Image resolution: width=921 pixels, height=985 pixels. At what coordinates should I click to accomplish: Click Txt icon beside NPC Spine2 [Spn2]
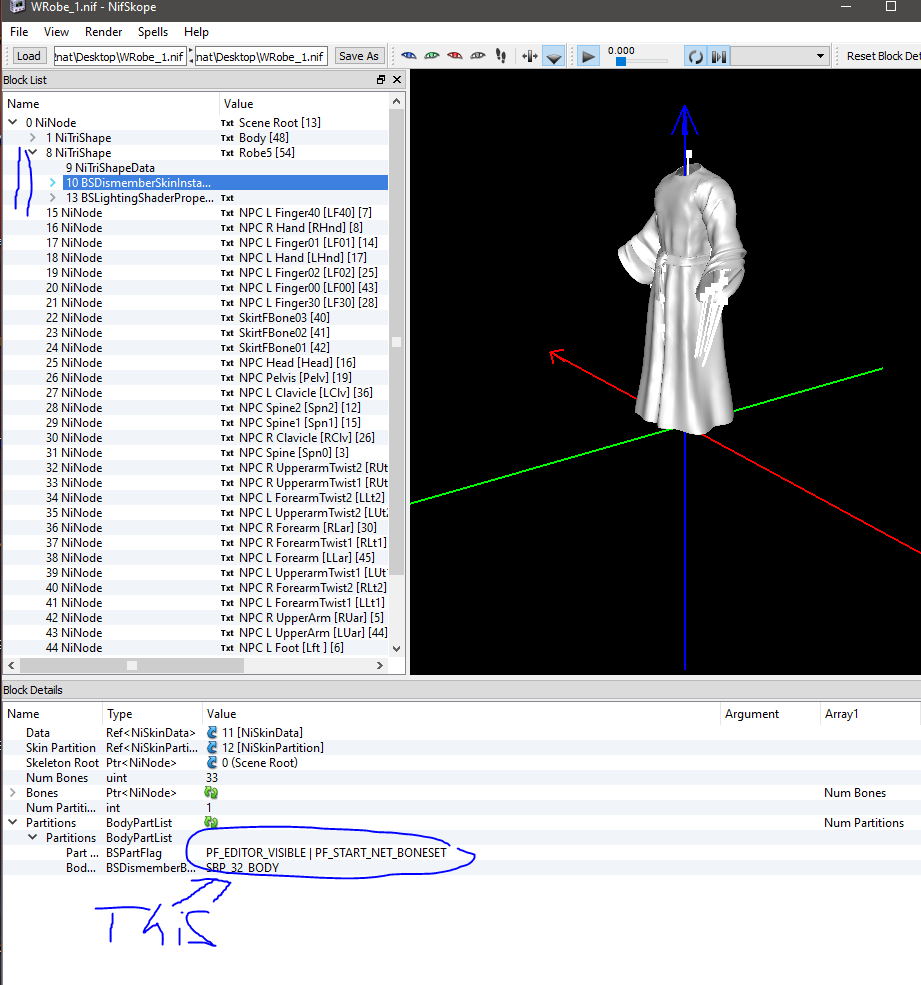click(227, 408)
